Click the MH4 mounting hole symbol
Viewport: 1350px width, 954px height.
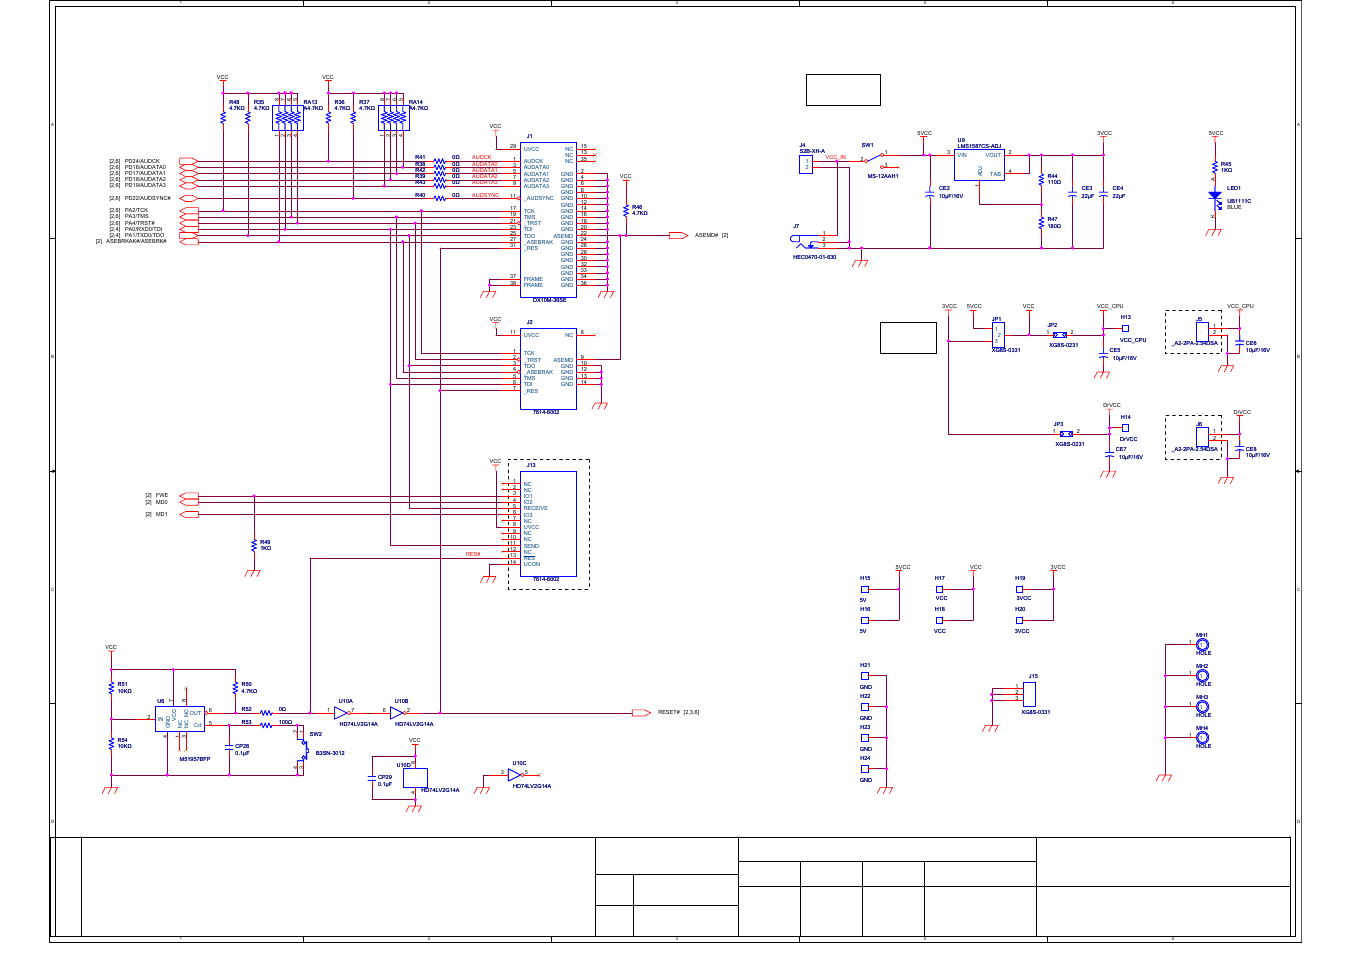coord(1203,738)
